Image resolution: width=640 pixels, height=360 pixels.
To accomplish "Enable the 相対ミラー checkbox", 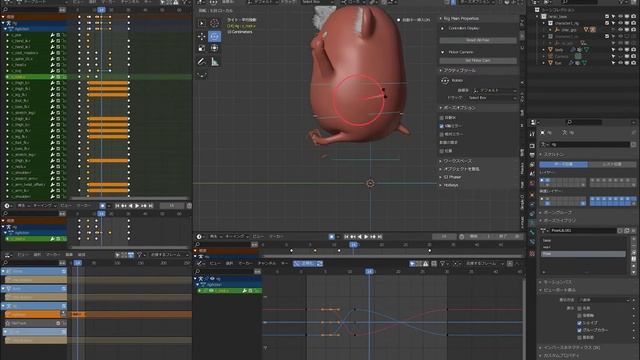I will point(442,134).
